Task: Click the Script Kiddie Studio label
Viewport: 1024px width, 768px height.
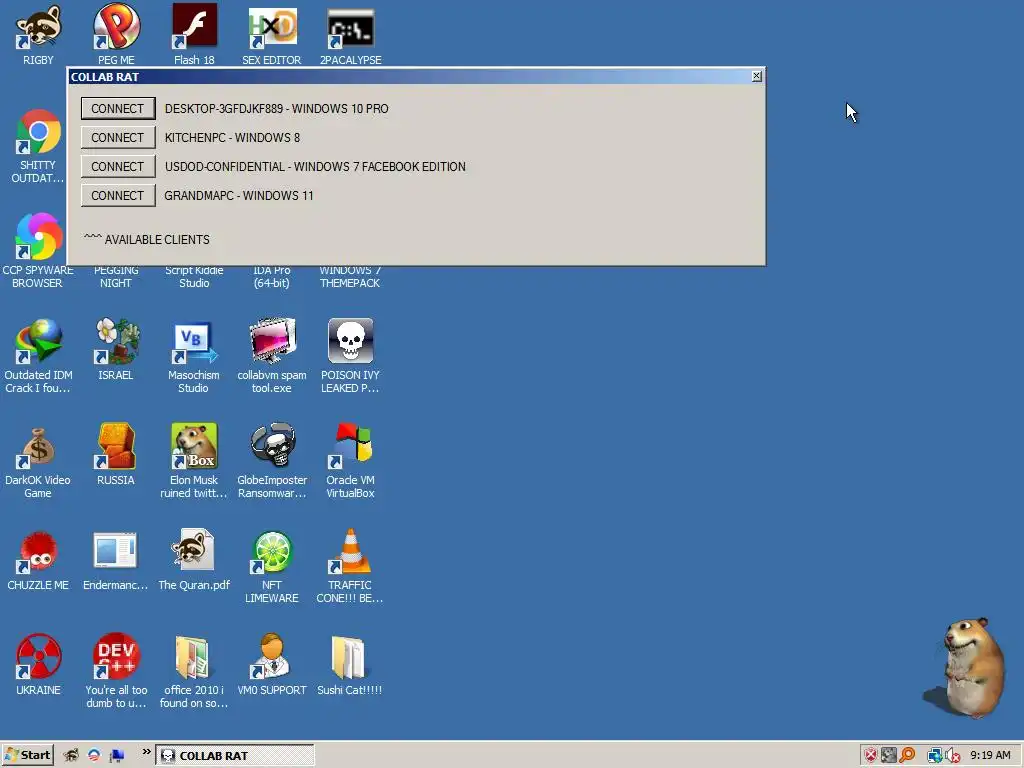Action: pyautogui.click(x=194, y=277)
